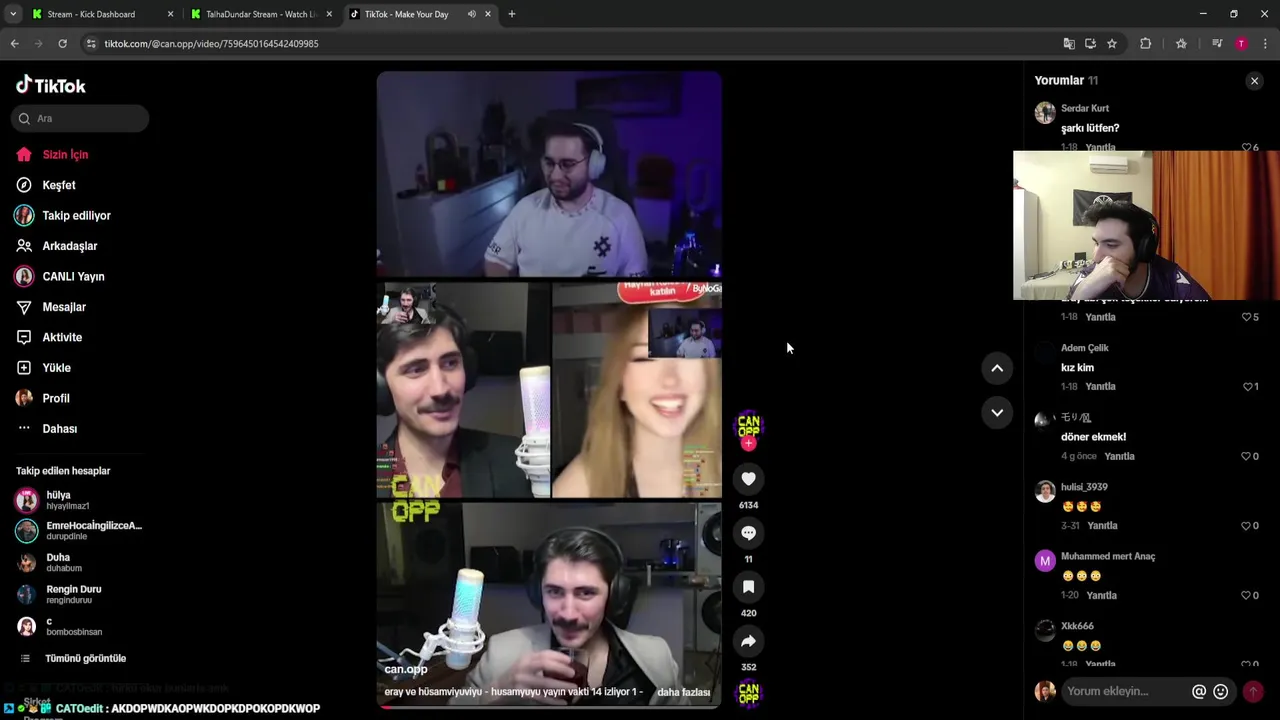This screenshot has width=1280, height=720.
Task: Open Serdar Kurt's profile name
Action: pos(1085,108)
